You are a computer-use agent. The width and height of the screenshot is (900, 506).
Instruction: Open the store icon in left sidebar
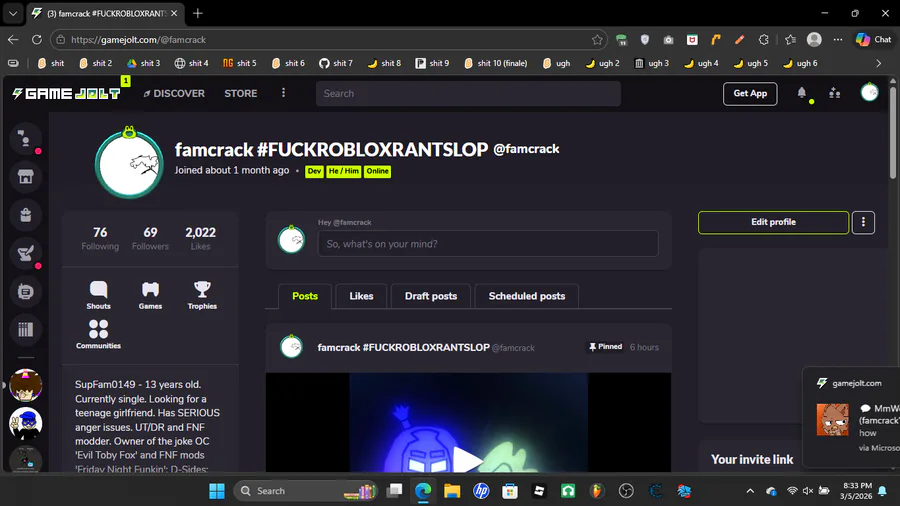coord(25,177)
